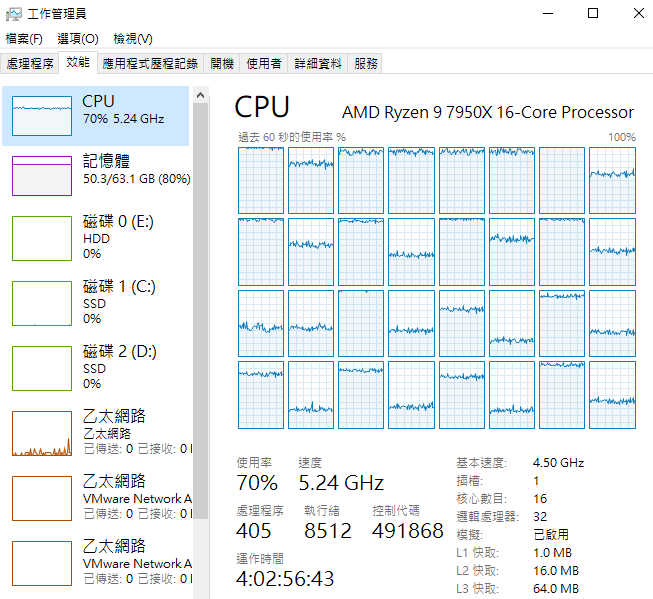Select the 磁碟 1 (C:) thumbnail graph
This screenshot has width=653, height=599.
pyautogui.click(x=42, y=303)
